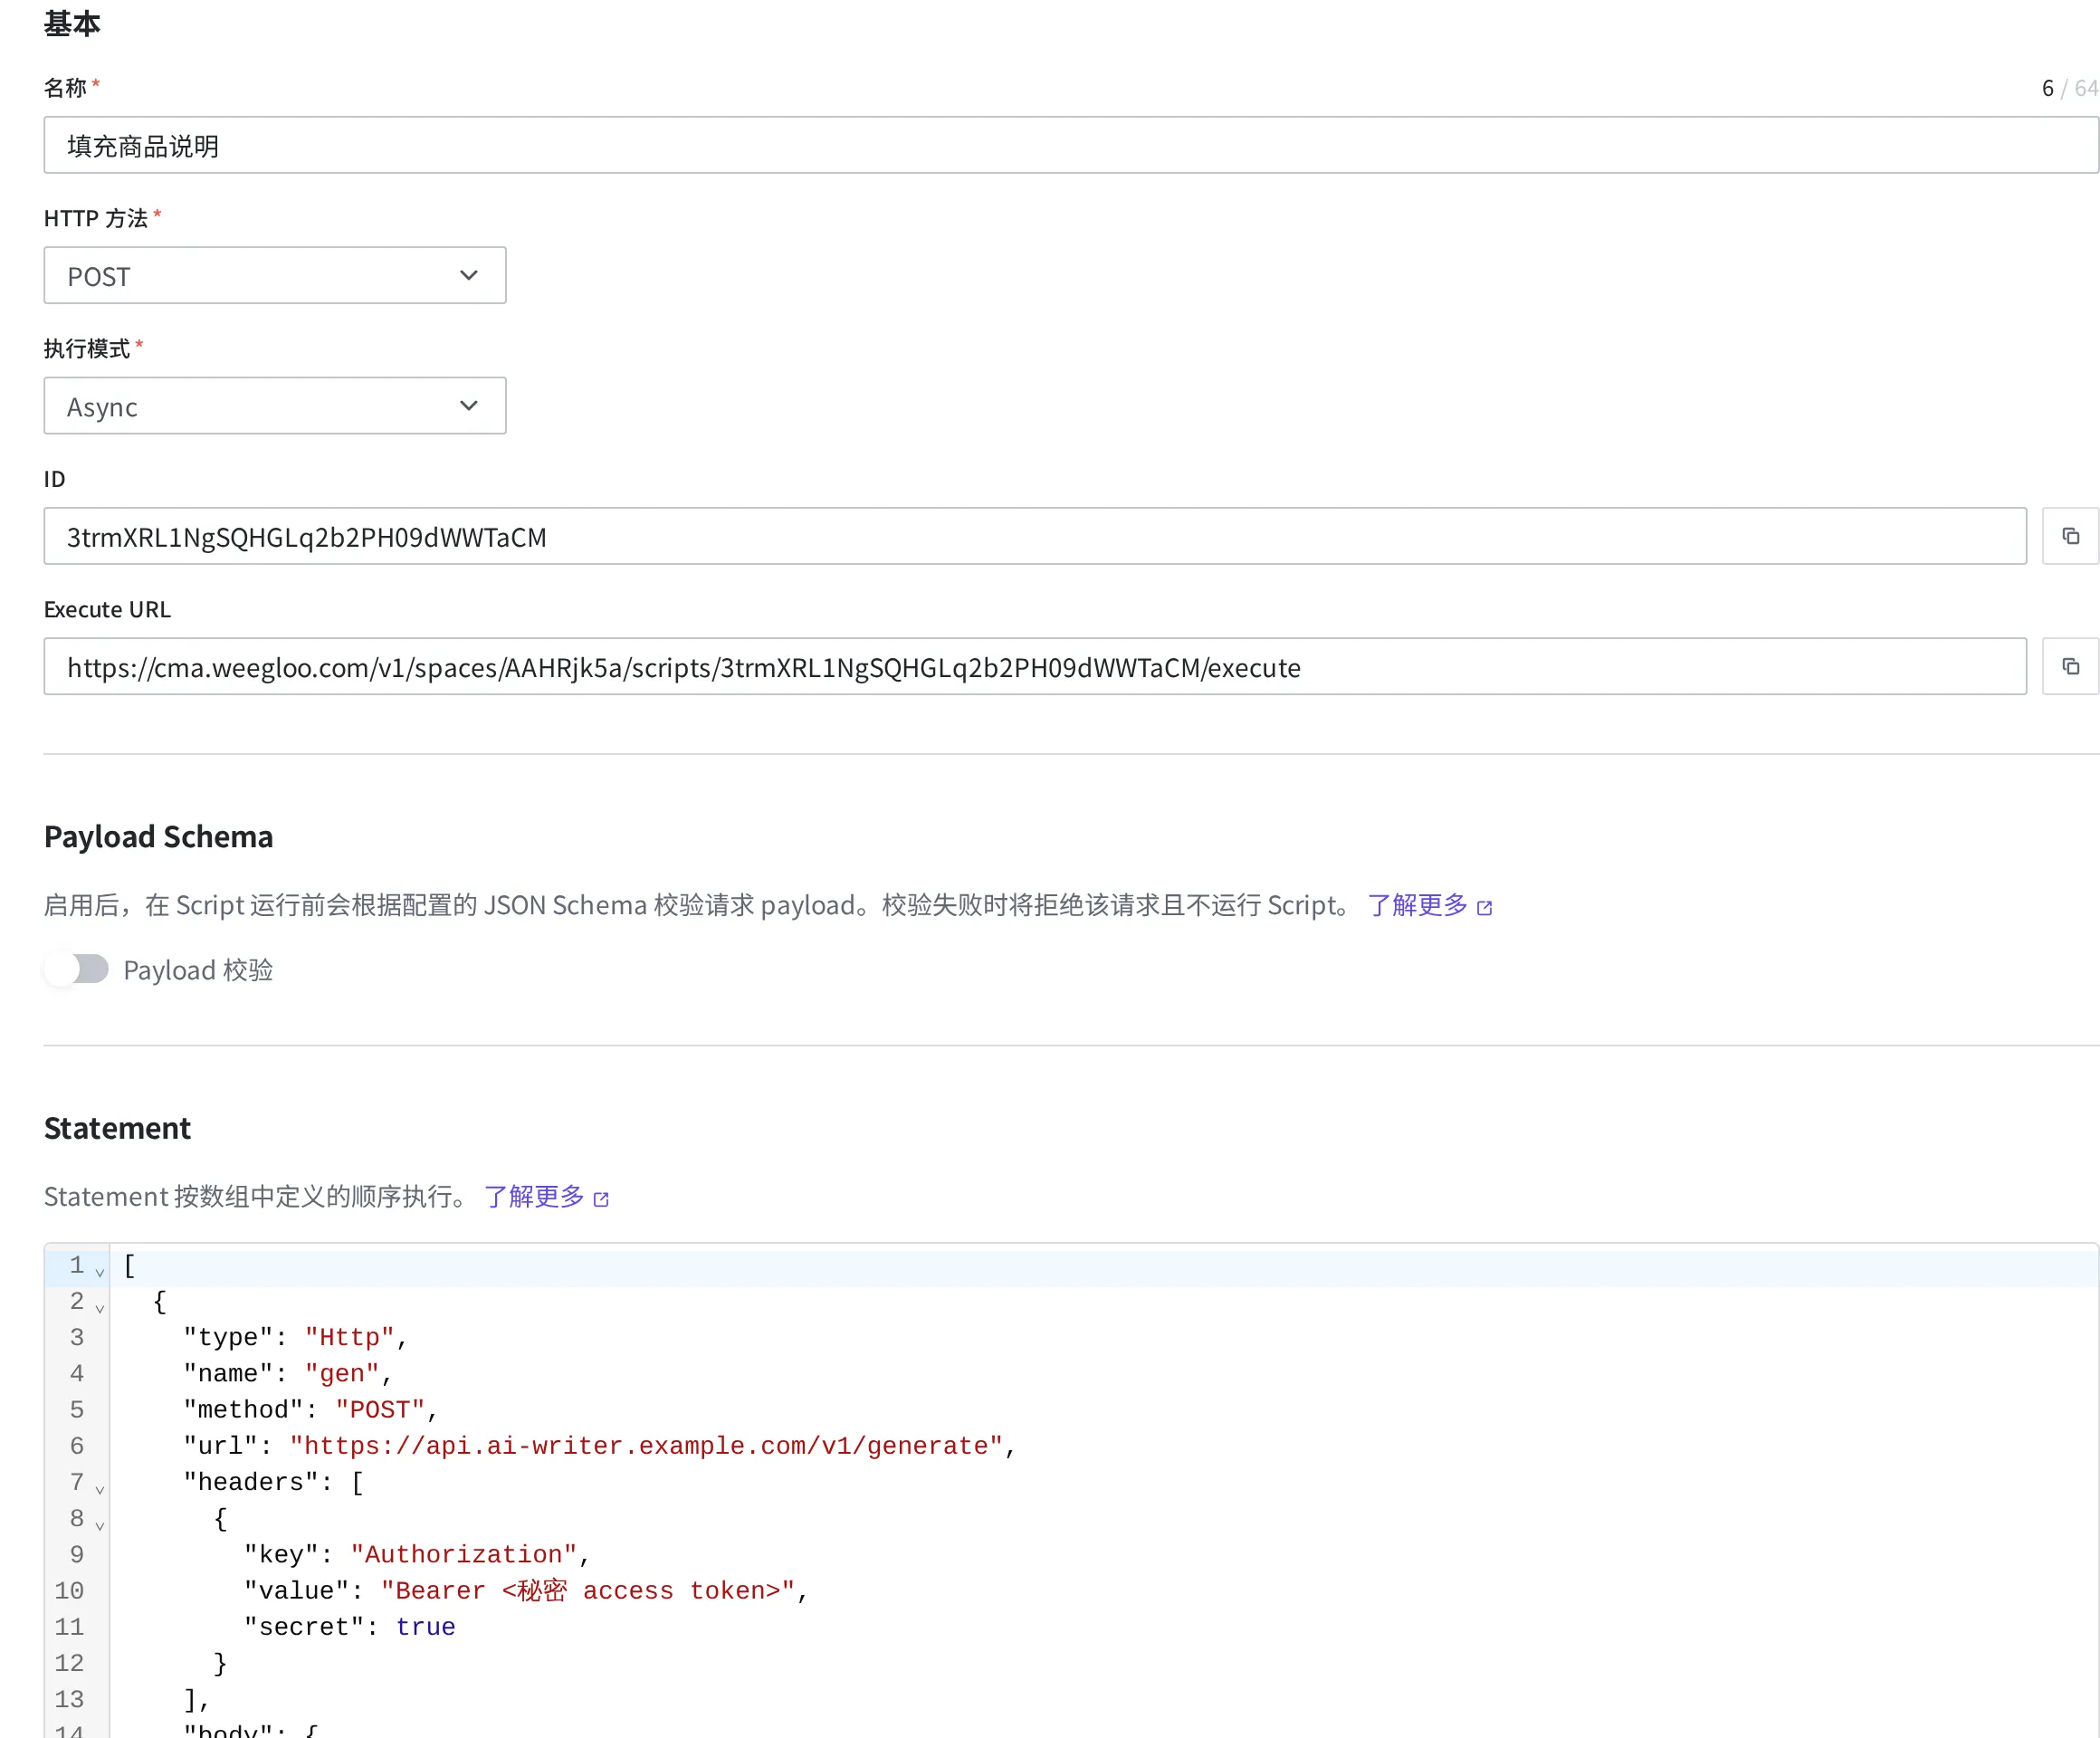
Task: Click the Payload 校验 label text
Action: click(x=198, y=970)
